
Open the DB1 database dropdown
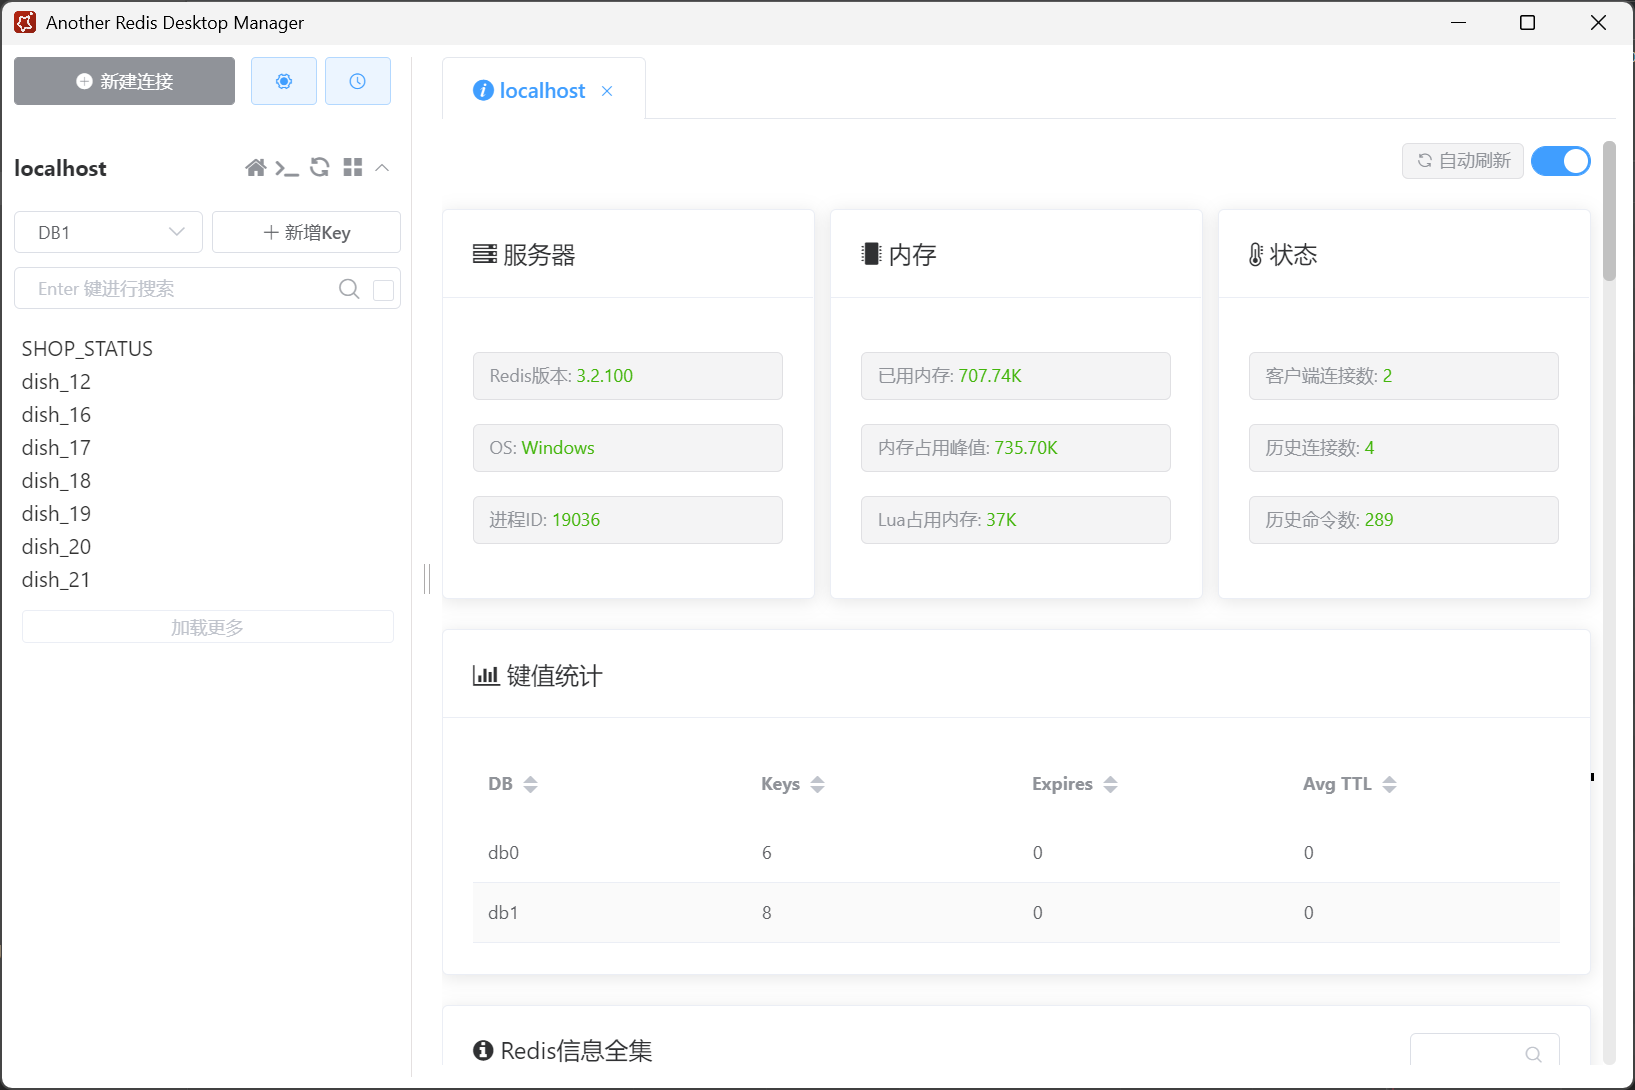[x=108, y=232]
